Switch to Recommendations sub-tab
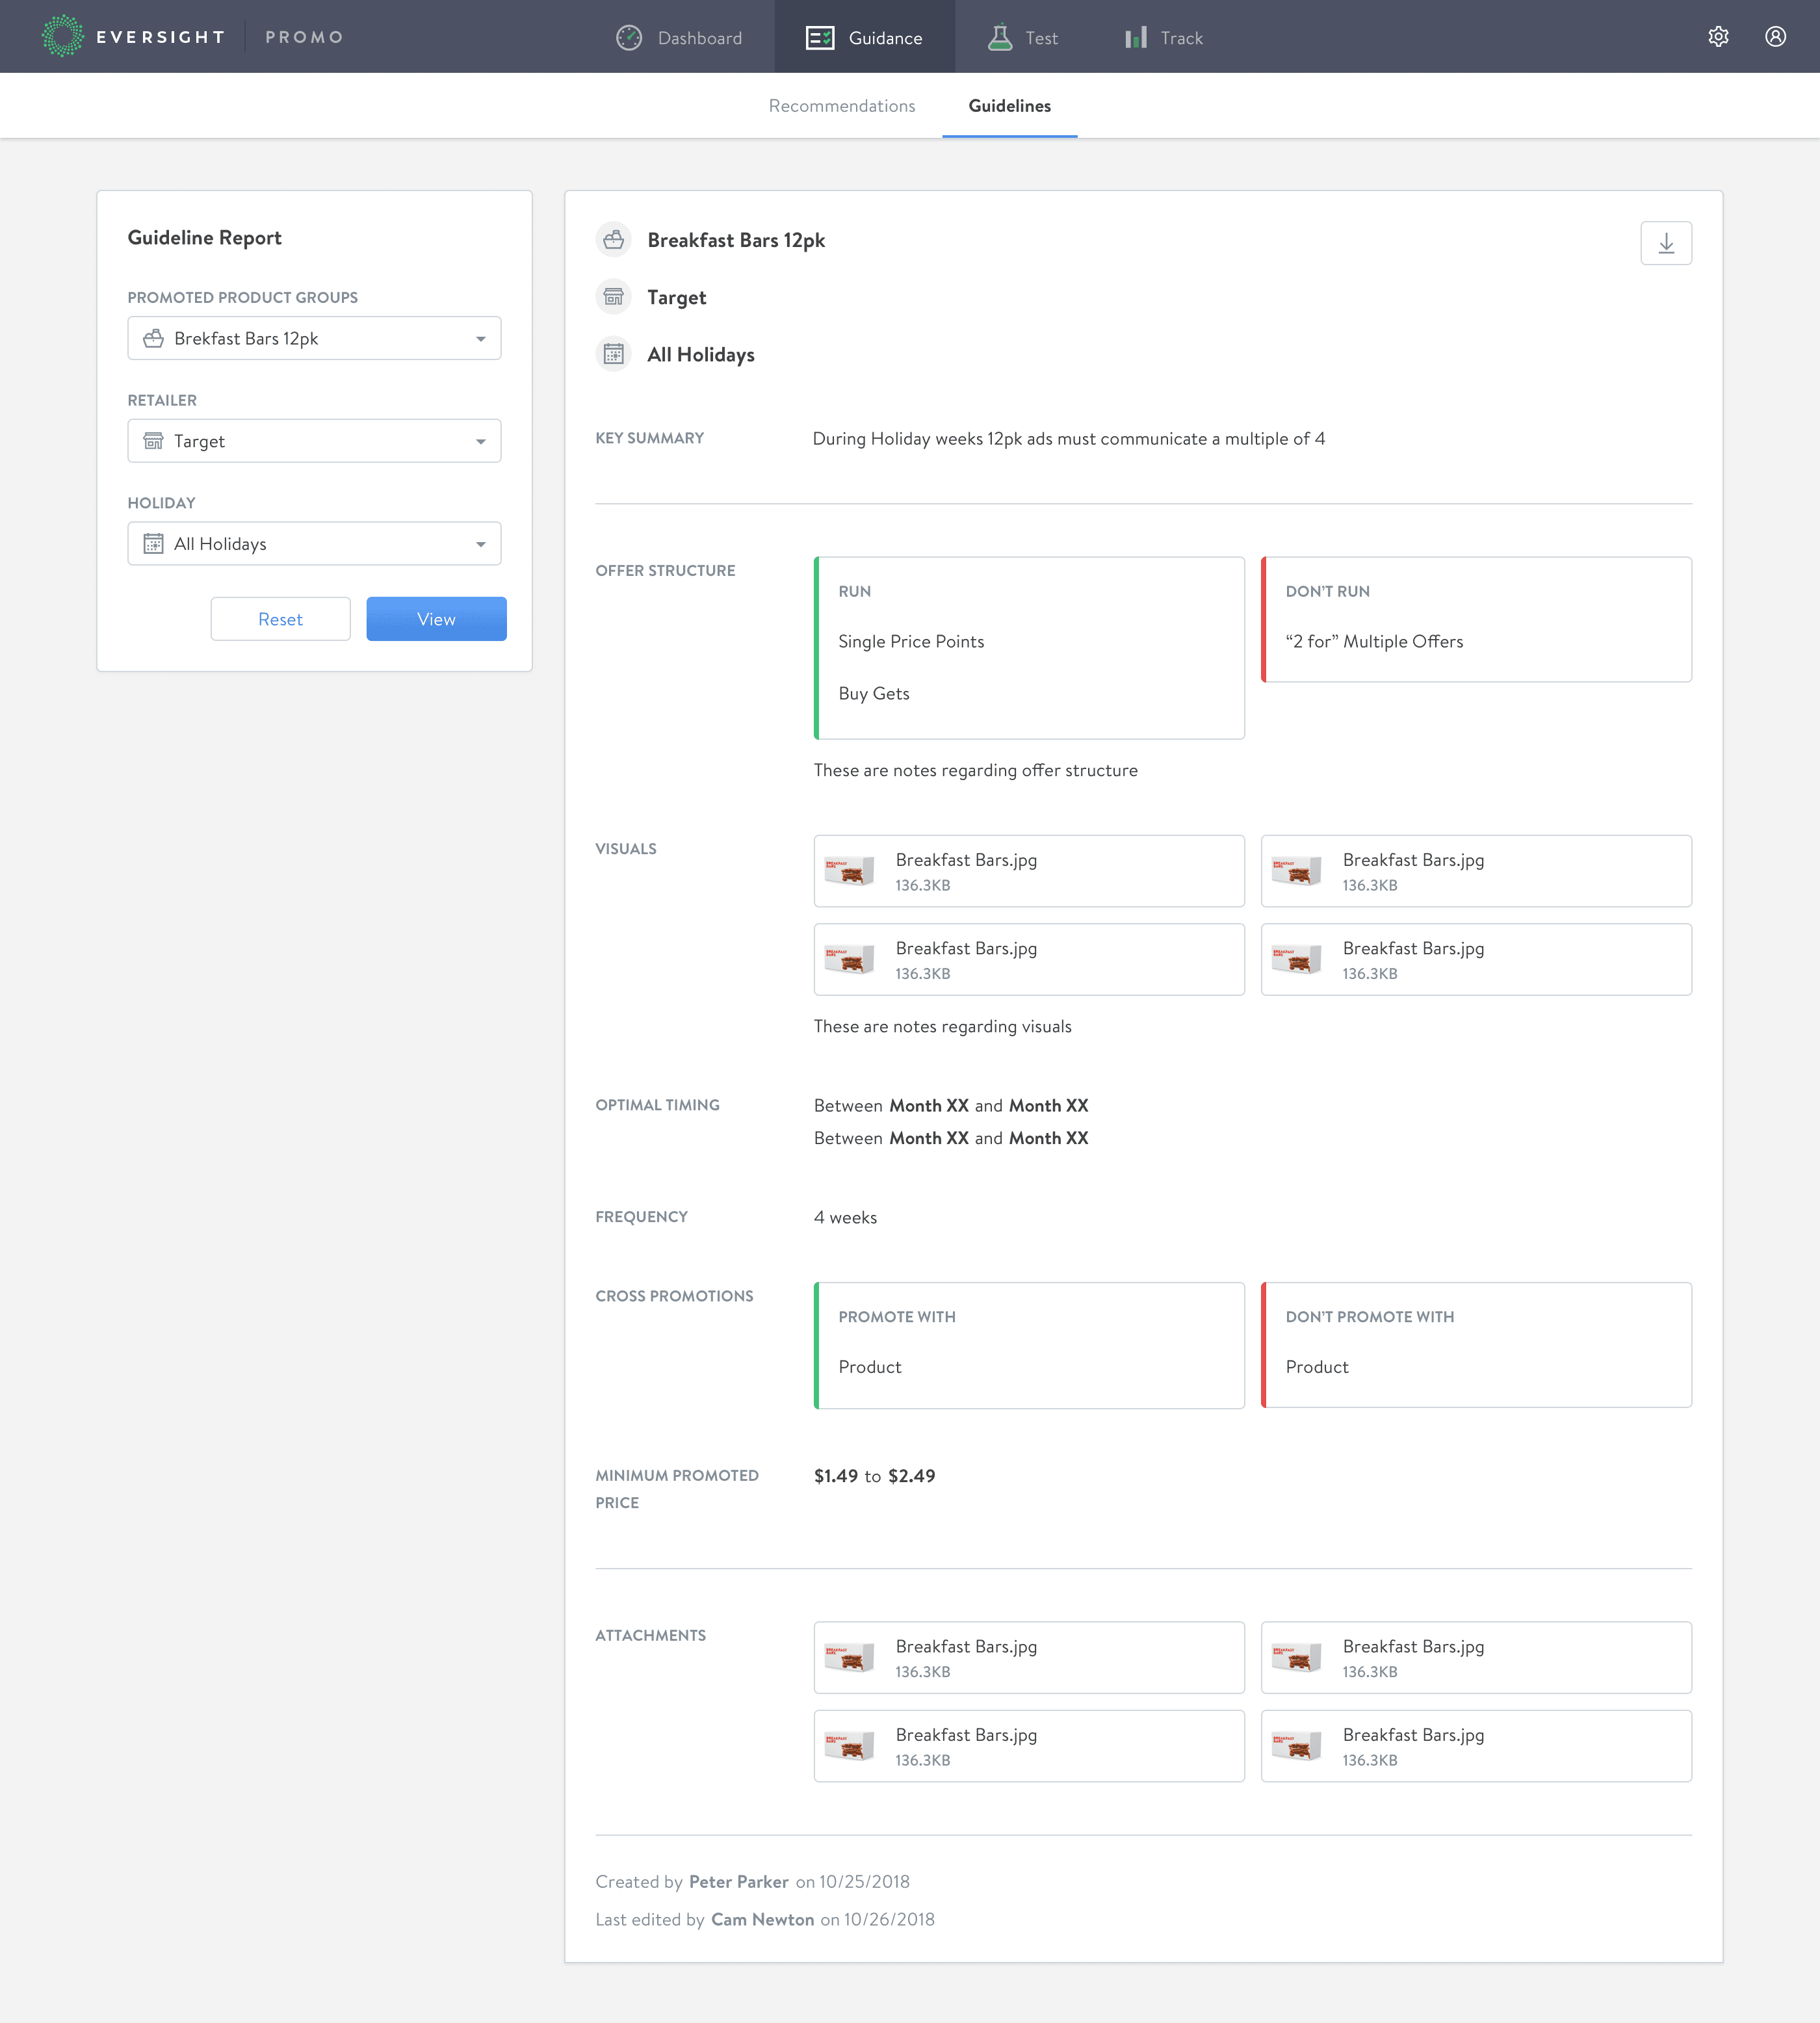 [x=842, y=106]
